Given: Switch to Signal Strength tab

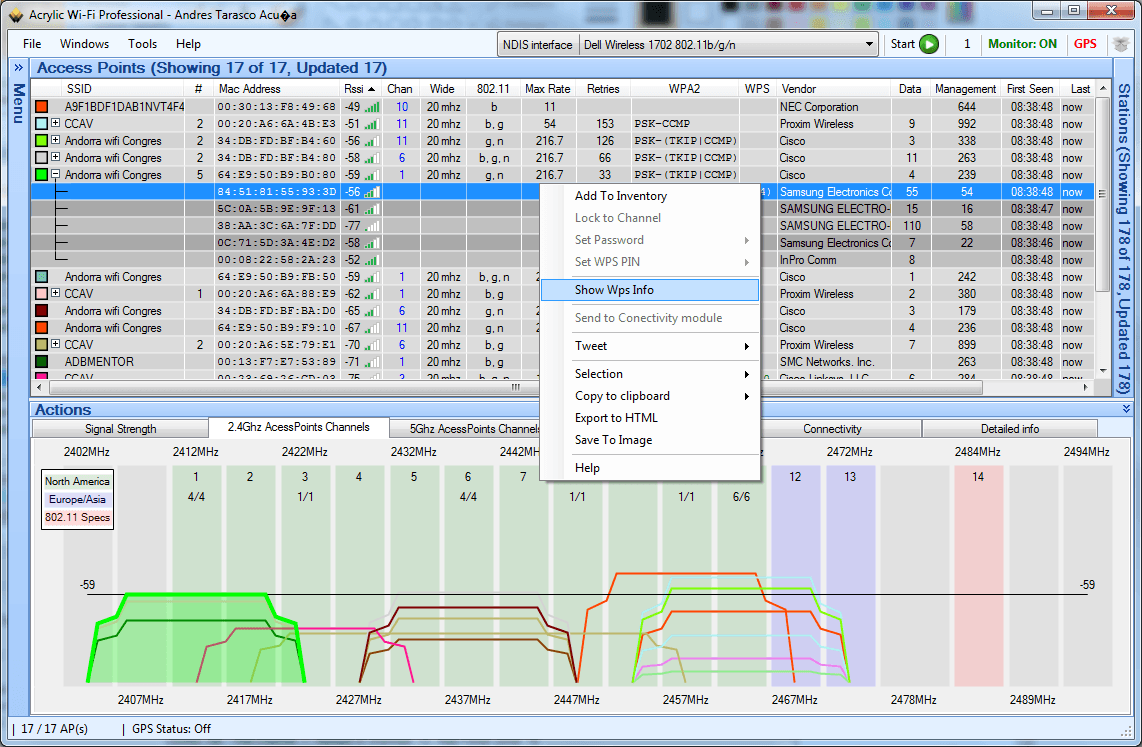Looking at the screenshot, I should point(120,429).
